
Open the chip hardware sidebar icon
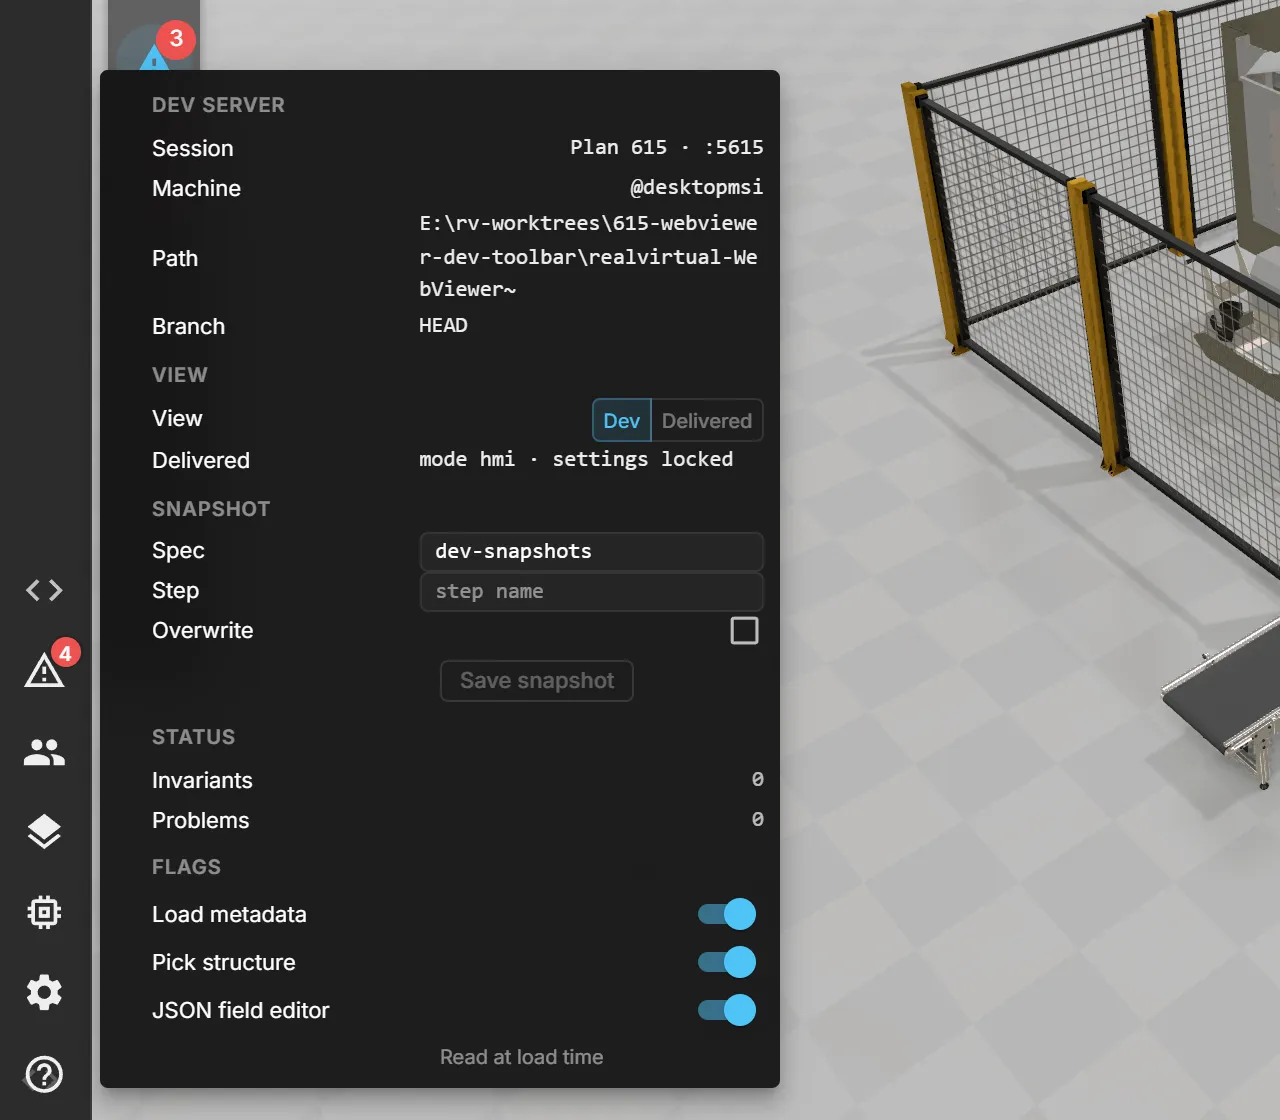coord(44,912)
